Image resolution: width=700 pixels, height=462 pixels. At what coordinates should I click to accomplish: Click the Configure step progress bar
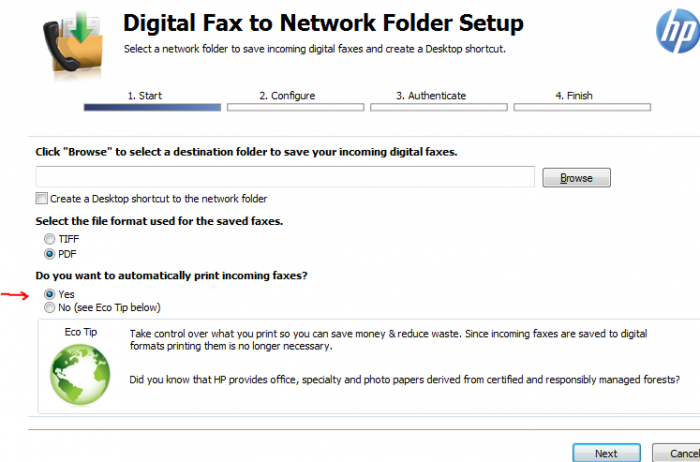(x=295, y=107)
